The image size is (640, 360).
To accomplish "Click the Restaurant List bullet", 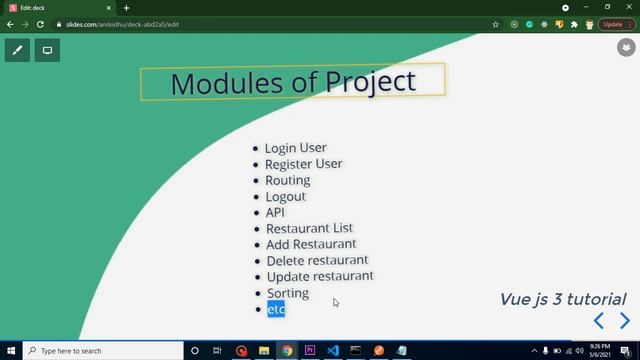I will click(x=309, y=228).
